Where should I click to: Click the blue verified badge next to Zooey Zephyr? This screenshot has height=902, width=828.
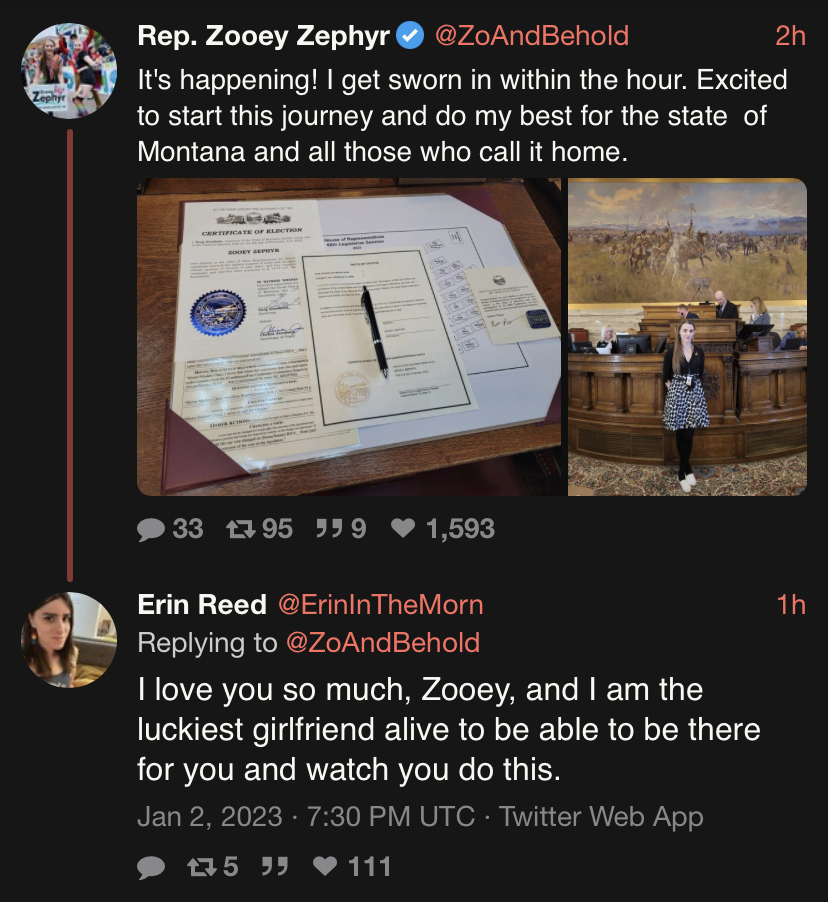(410, 36)
